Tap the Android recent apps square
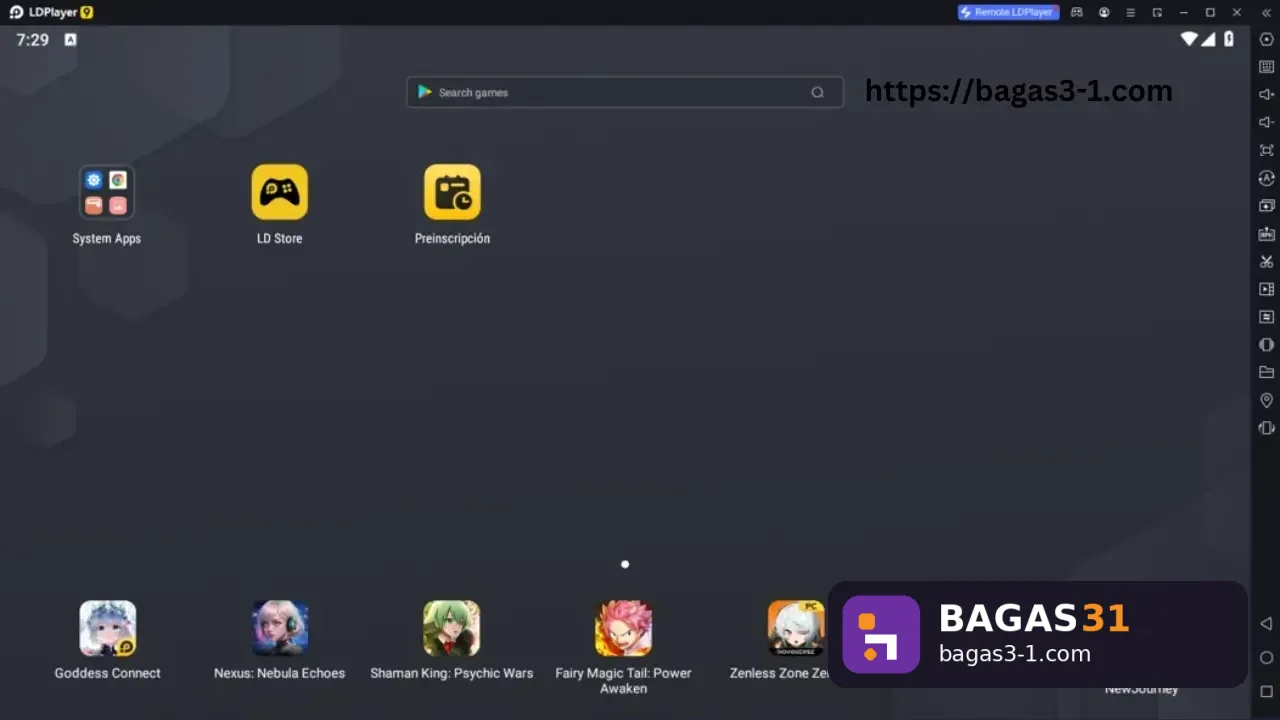This screenshot has width=1280, height=720. [1266, 692]
